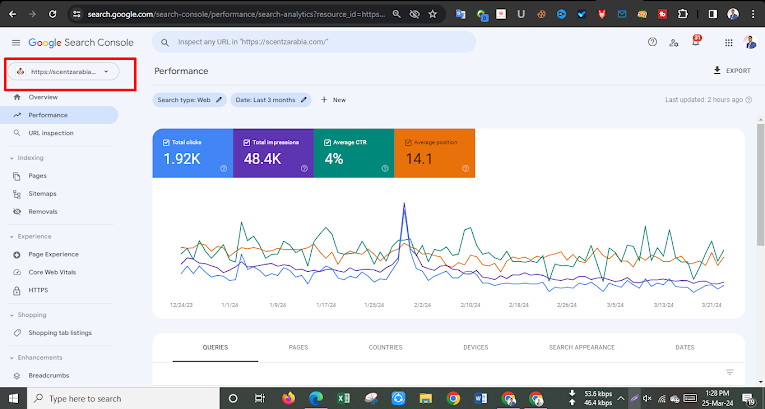The image size is (765, 409).
Task: Uncheck the Total clicks checkbox
Action: 166,143
